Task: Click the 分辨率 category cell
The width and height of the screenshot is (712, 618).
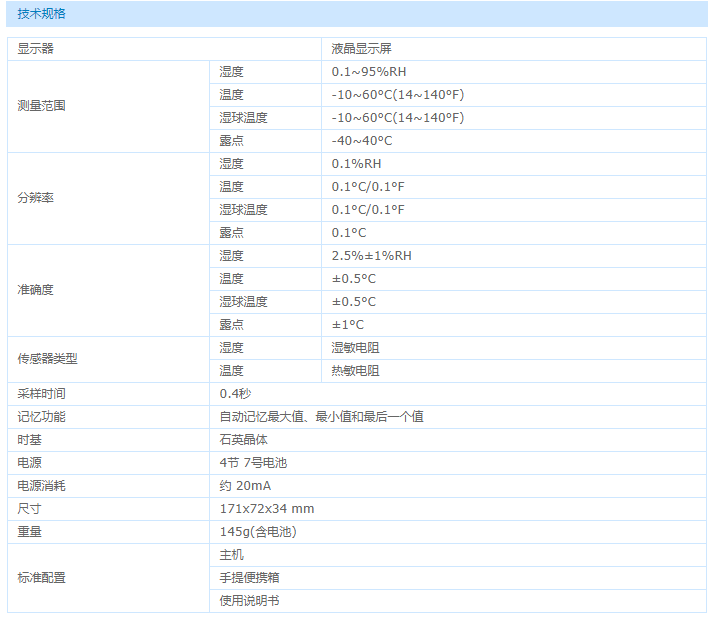Action: pyautogui.click(x=36, y=198)
